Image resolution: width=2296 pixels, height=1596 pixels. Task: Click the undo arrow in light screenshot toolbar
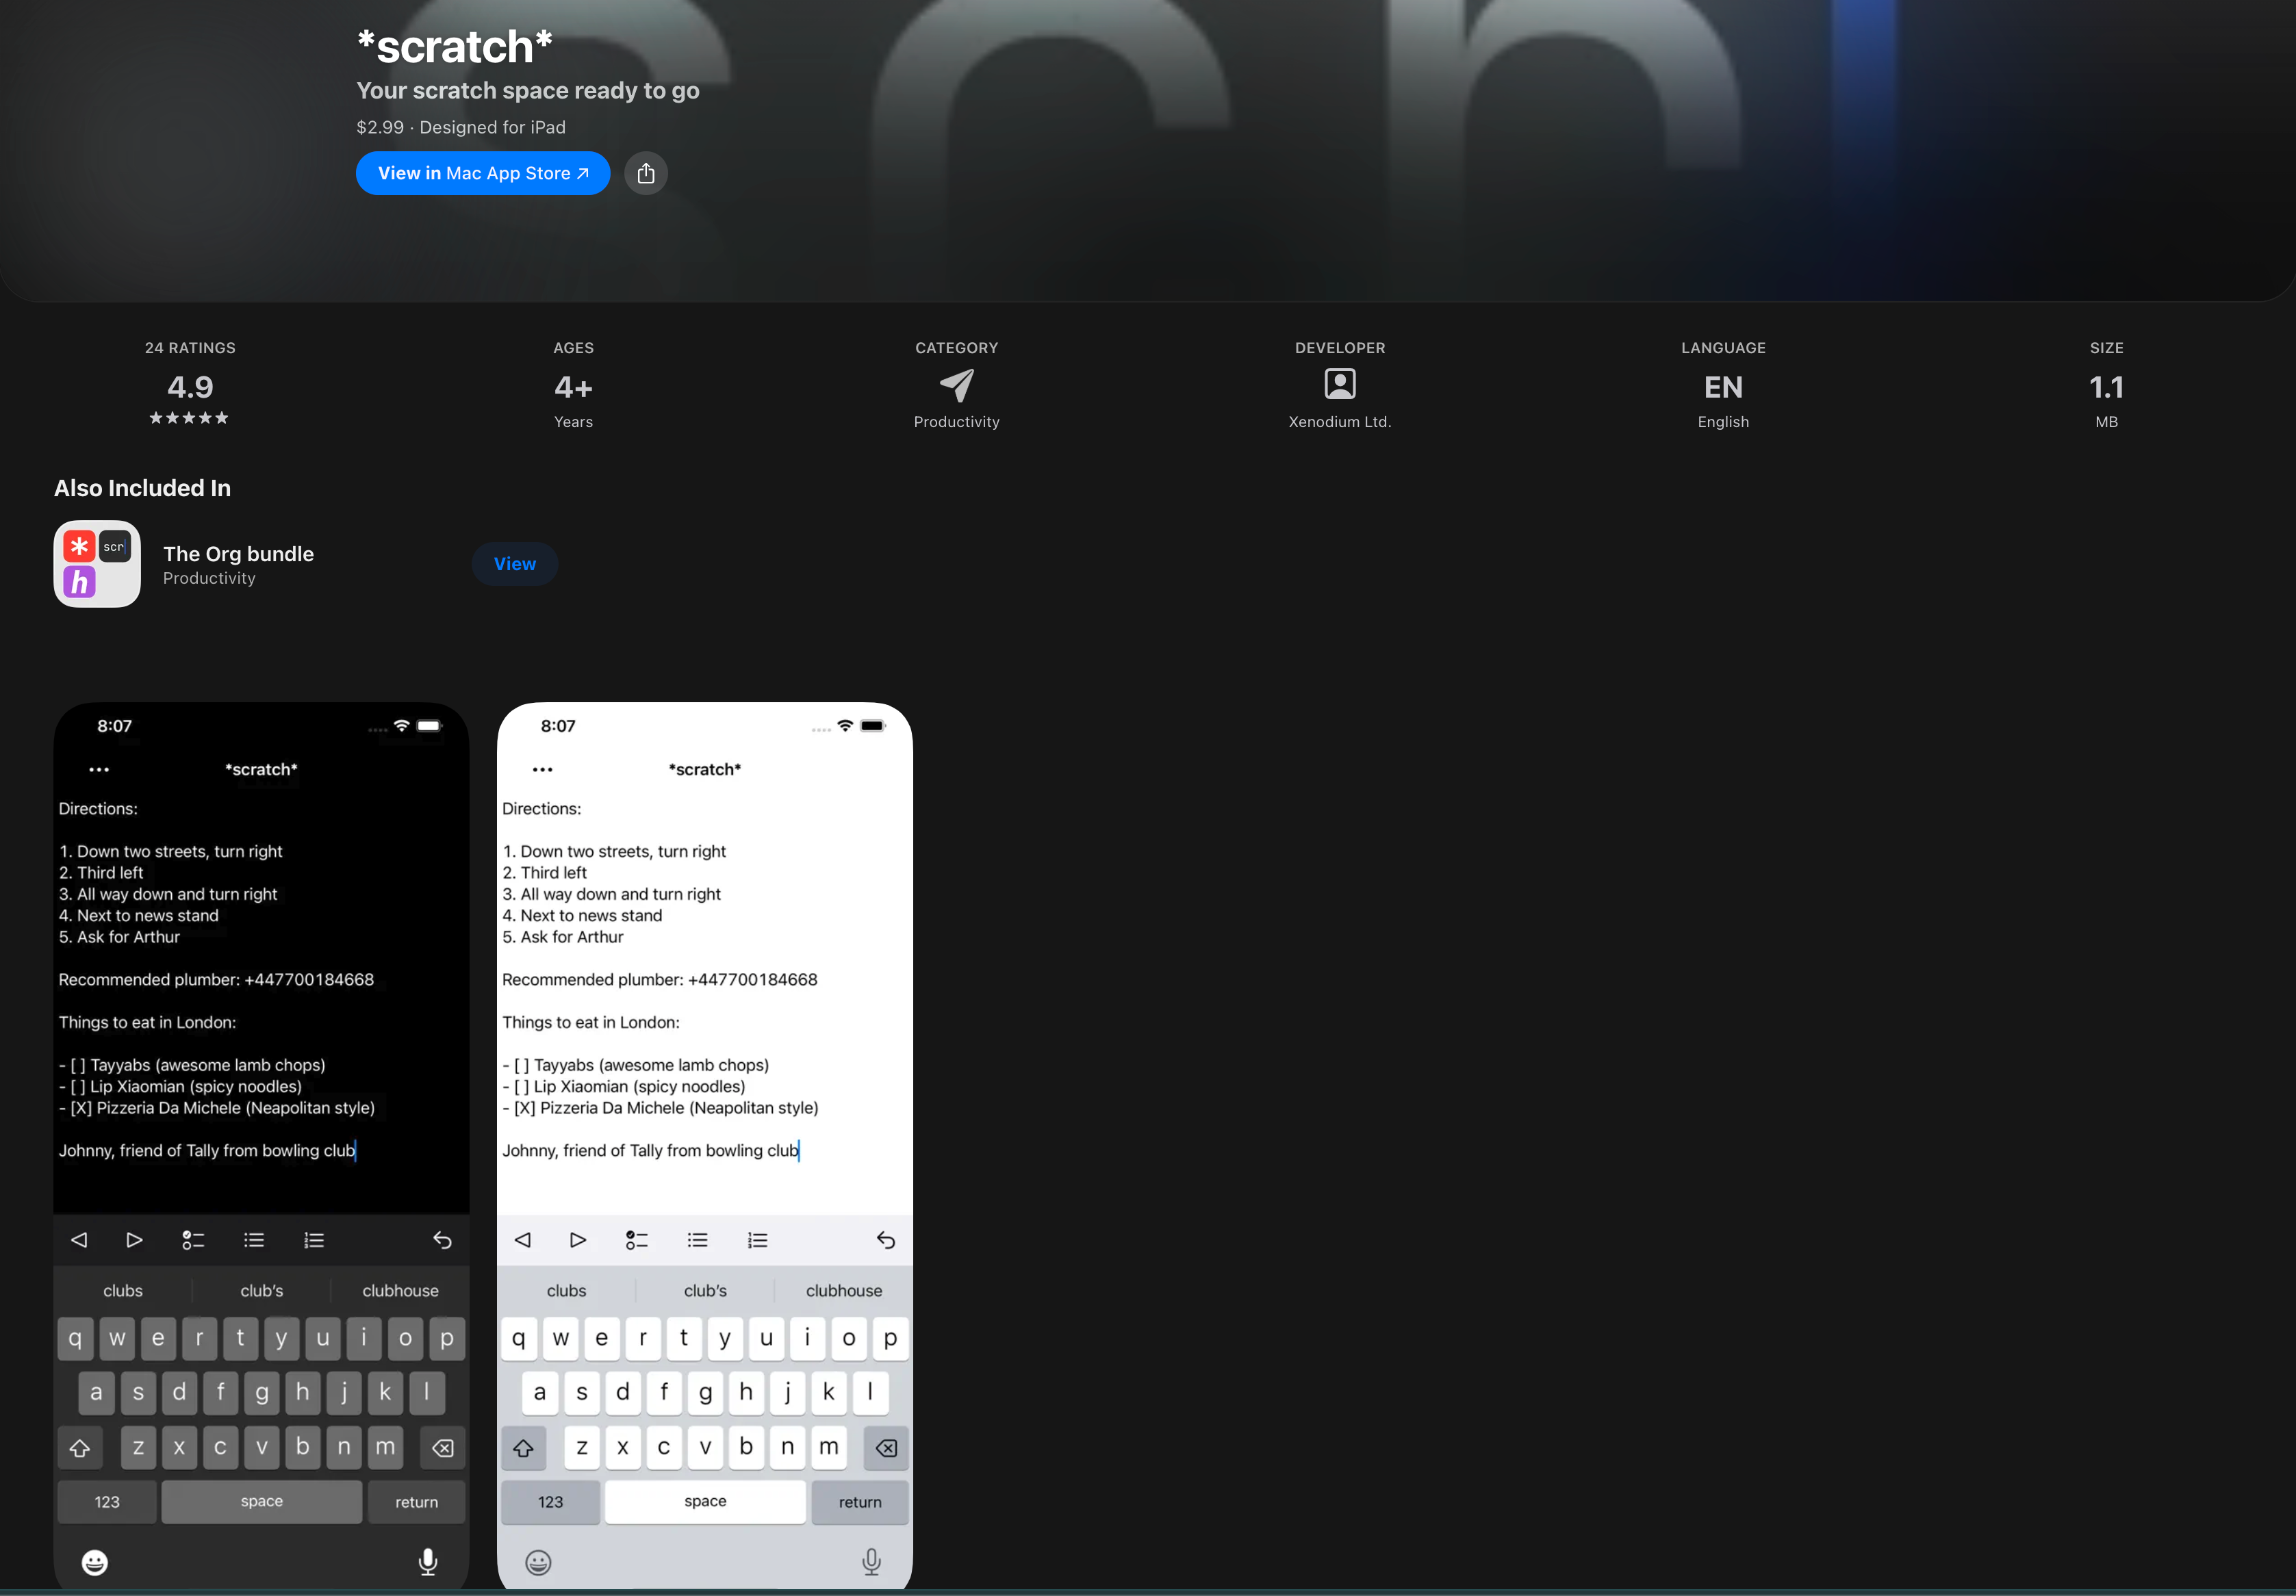pyautogui.click(x=886, y=1241)
